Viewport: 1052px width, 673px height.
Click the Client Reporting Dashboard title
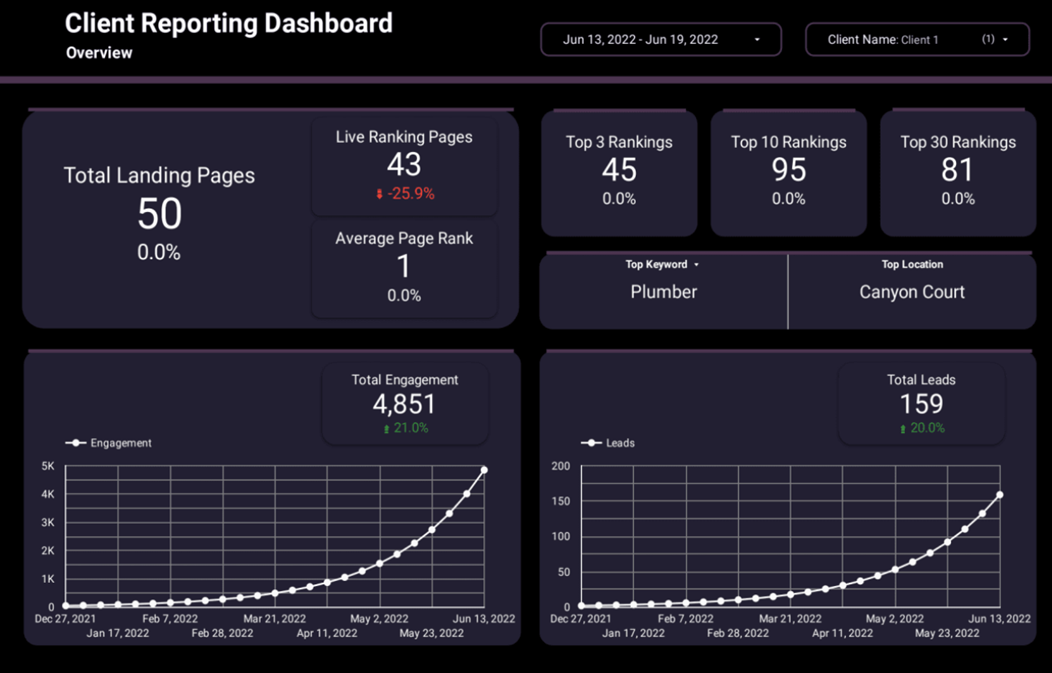tap(229, 23)
